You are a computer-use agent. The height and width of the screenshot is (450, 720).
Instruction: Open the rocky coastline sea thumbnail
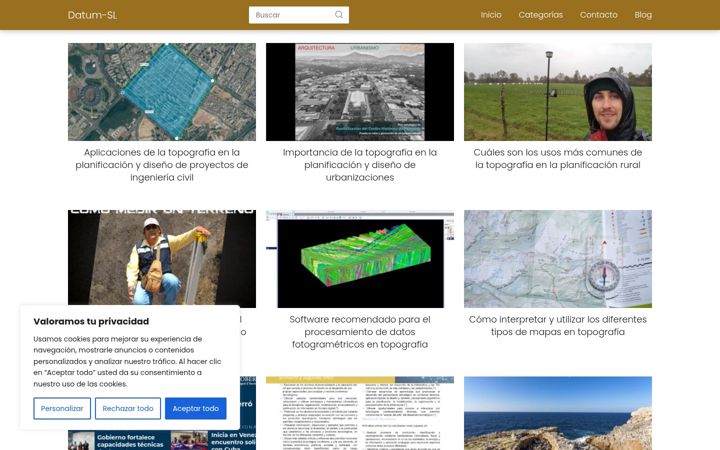pos(557,413)
